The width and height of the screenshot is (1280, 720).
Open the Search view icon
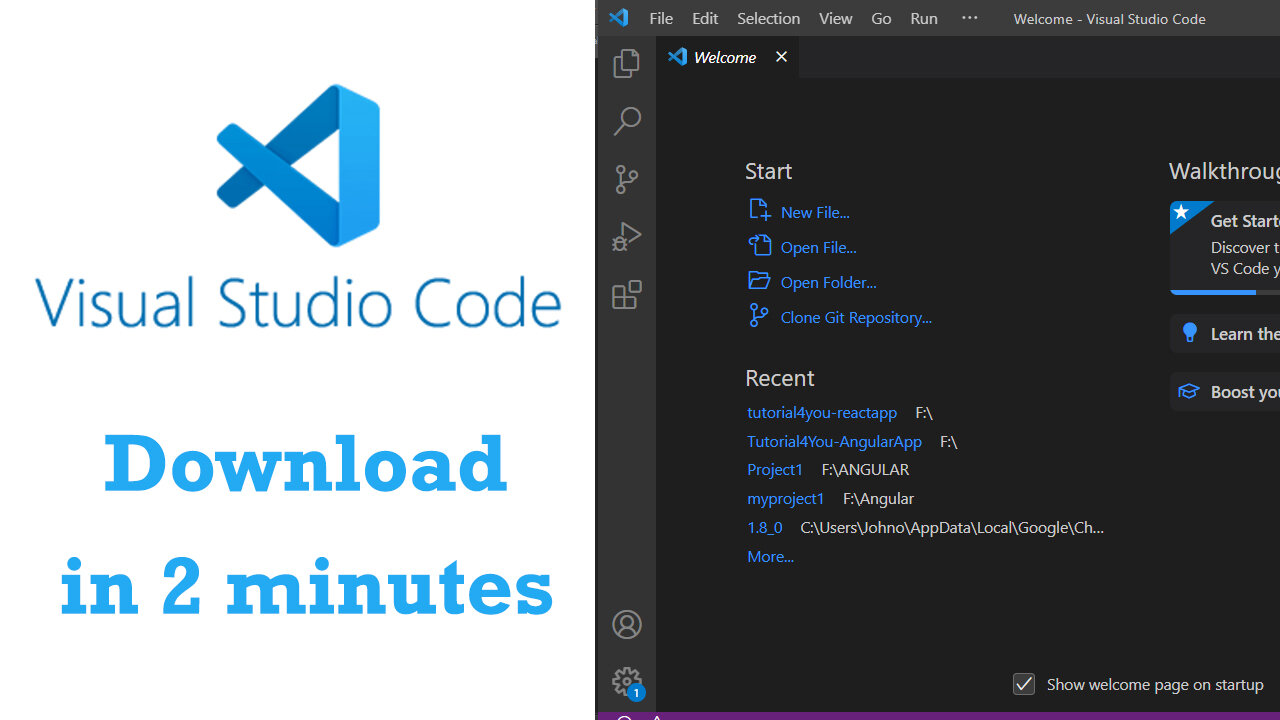(x=627, y=121)
